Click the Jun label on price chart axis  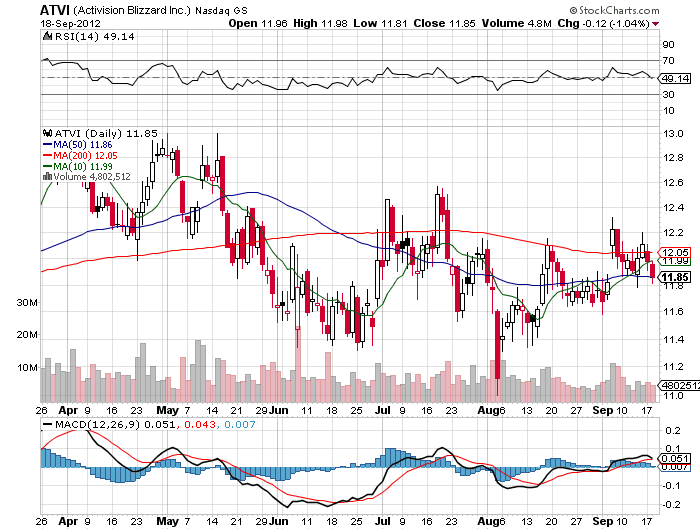point(279,410)
